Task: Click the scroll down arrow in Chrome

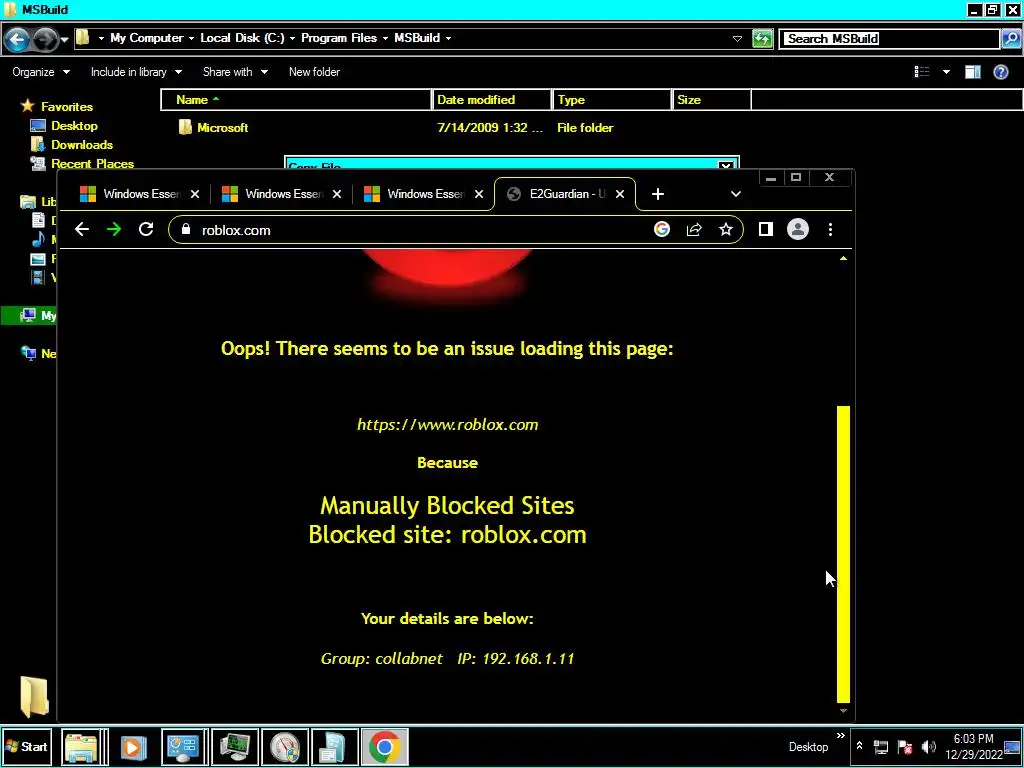Action: pos(843,711)
